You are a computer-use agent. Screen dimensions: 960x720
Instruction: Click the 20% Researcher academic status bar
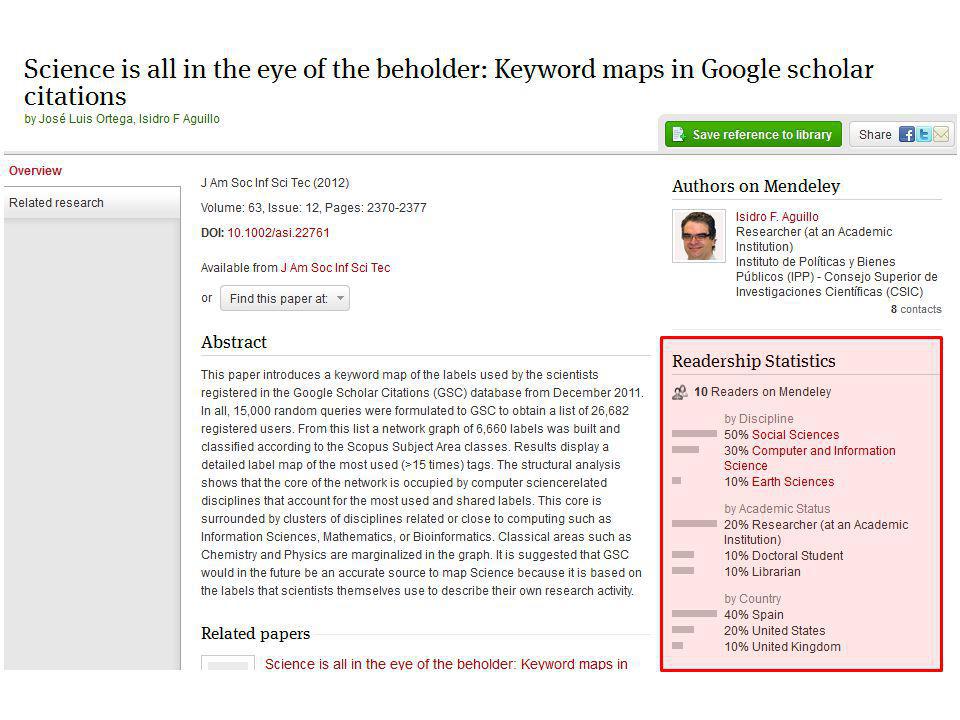pyautogui.click(x=694, y=523)
